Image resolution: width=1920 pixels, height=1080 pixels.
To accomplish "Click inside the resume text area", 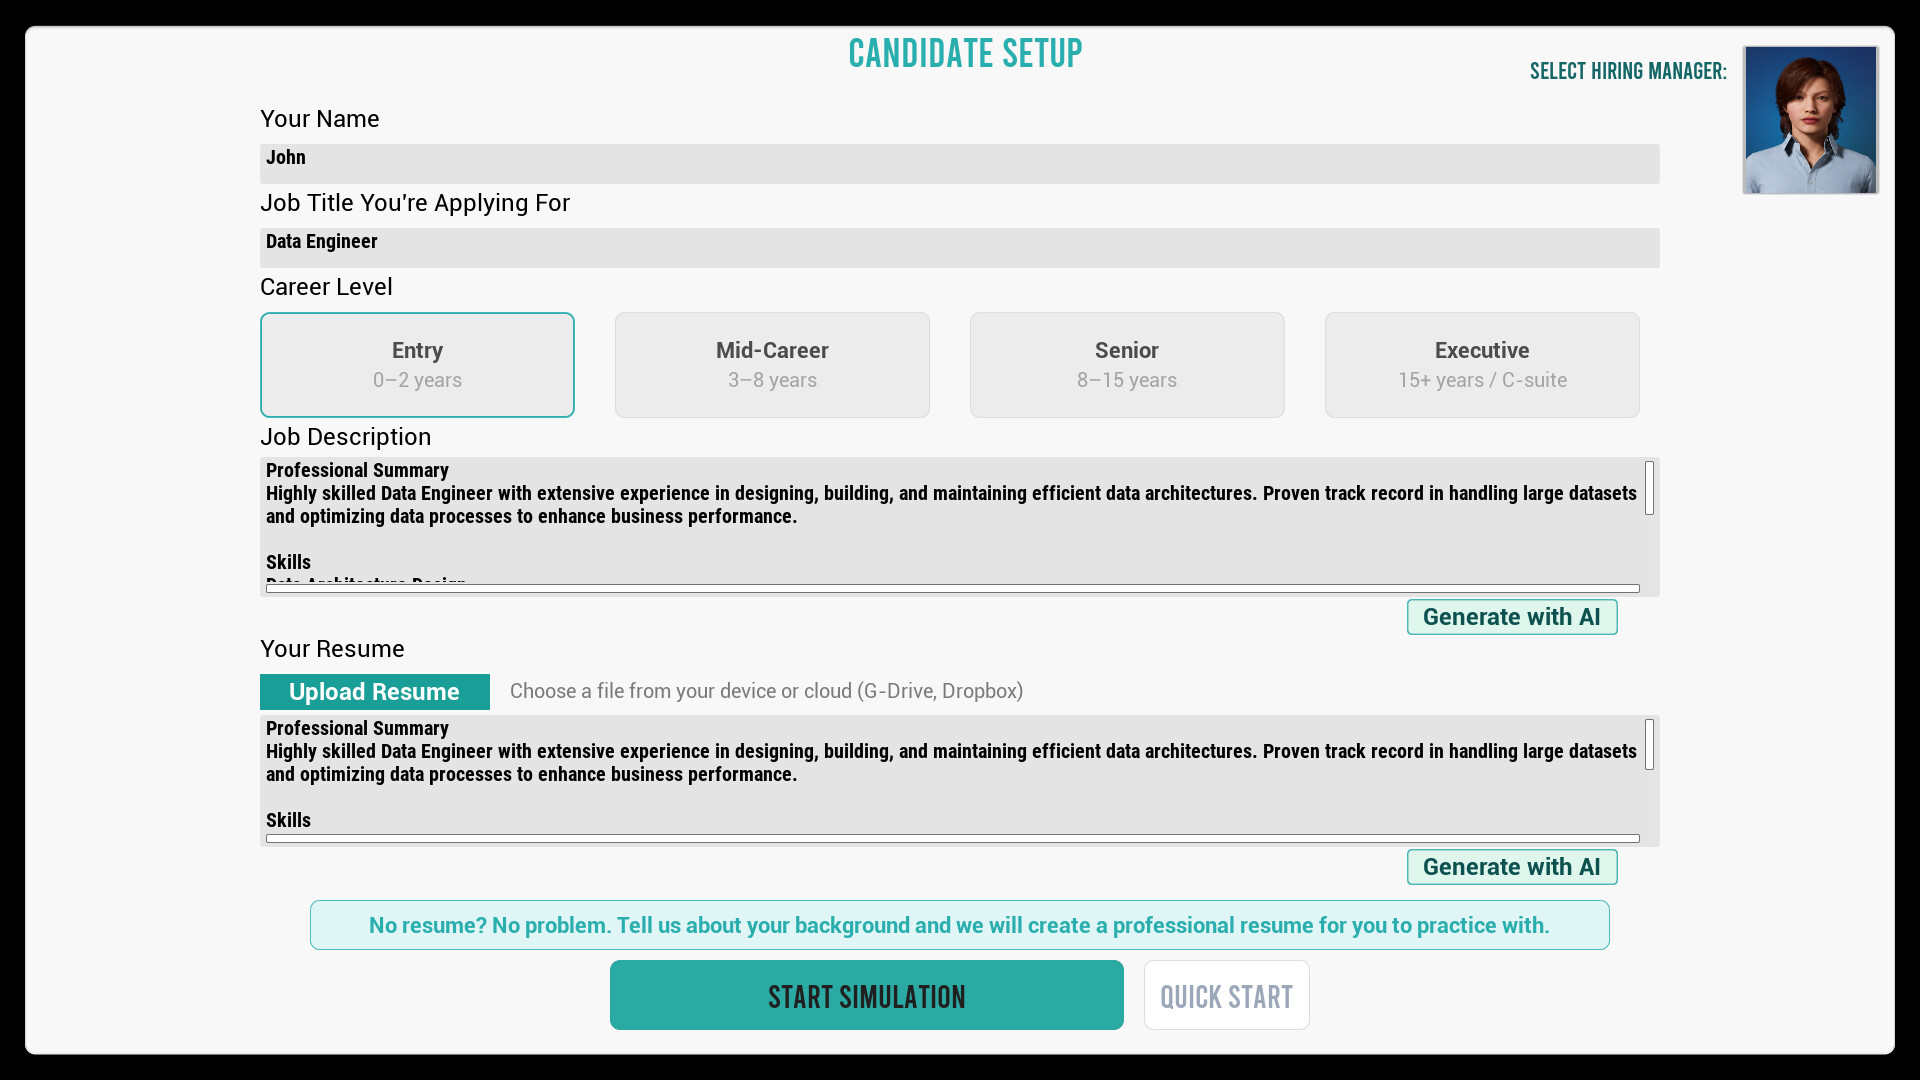I will coord(950,775).
